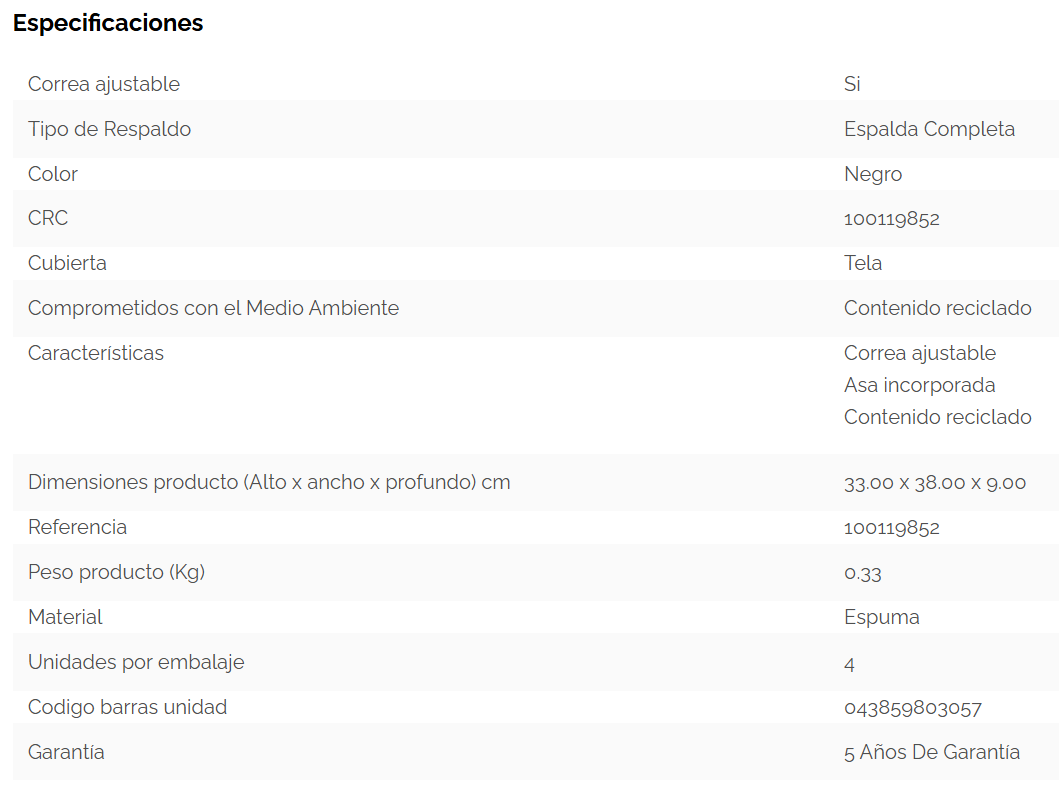This screenshot has width=1059, height=801.
Task: Click the Características row label
Action: point(96,353)
